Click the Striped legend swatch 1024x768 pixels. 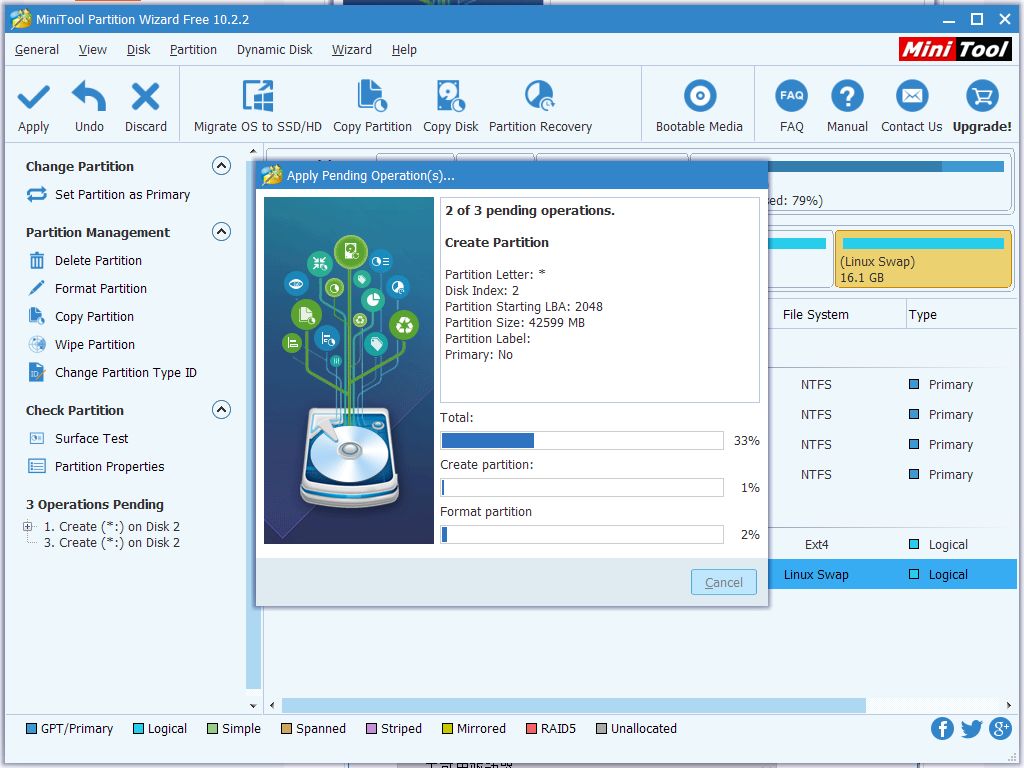point(372,729)
